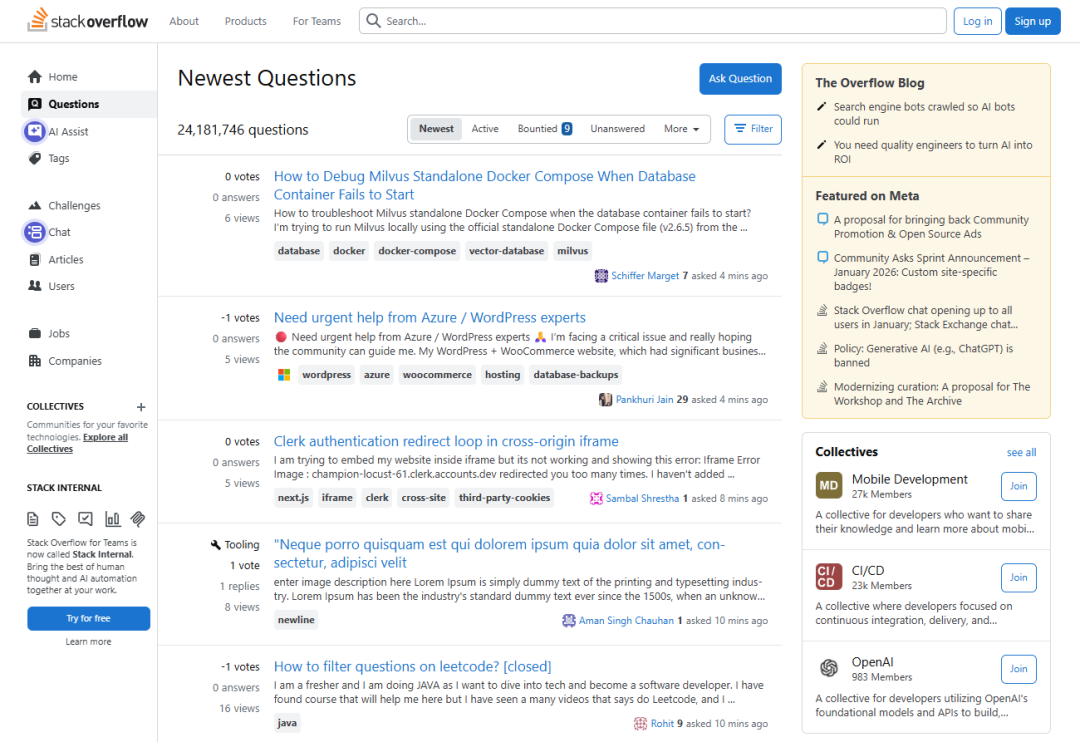
Task: Open Chat using its round icon
Action: (34, 232)
